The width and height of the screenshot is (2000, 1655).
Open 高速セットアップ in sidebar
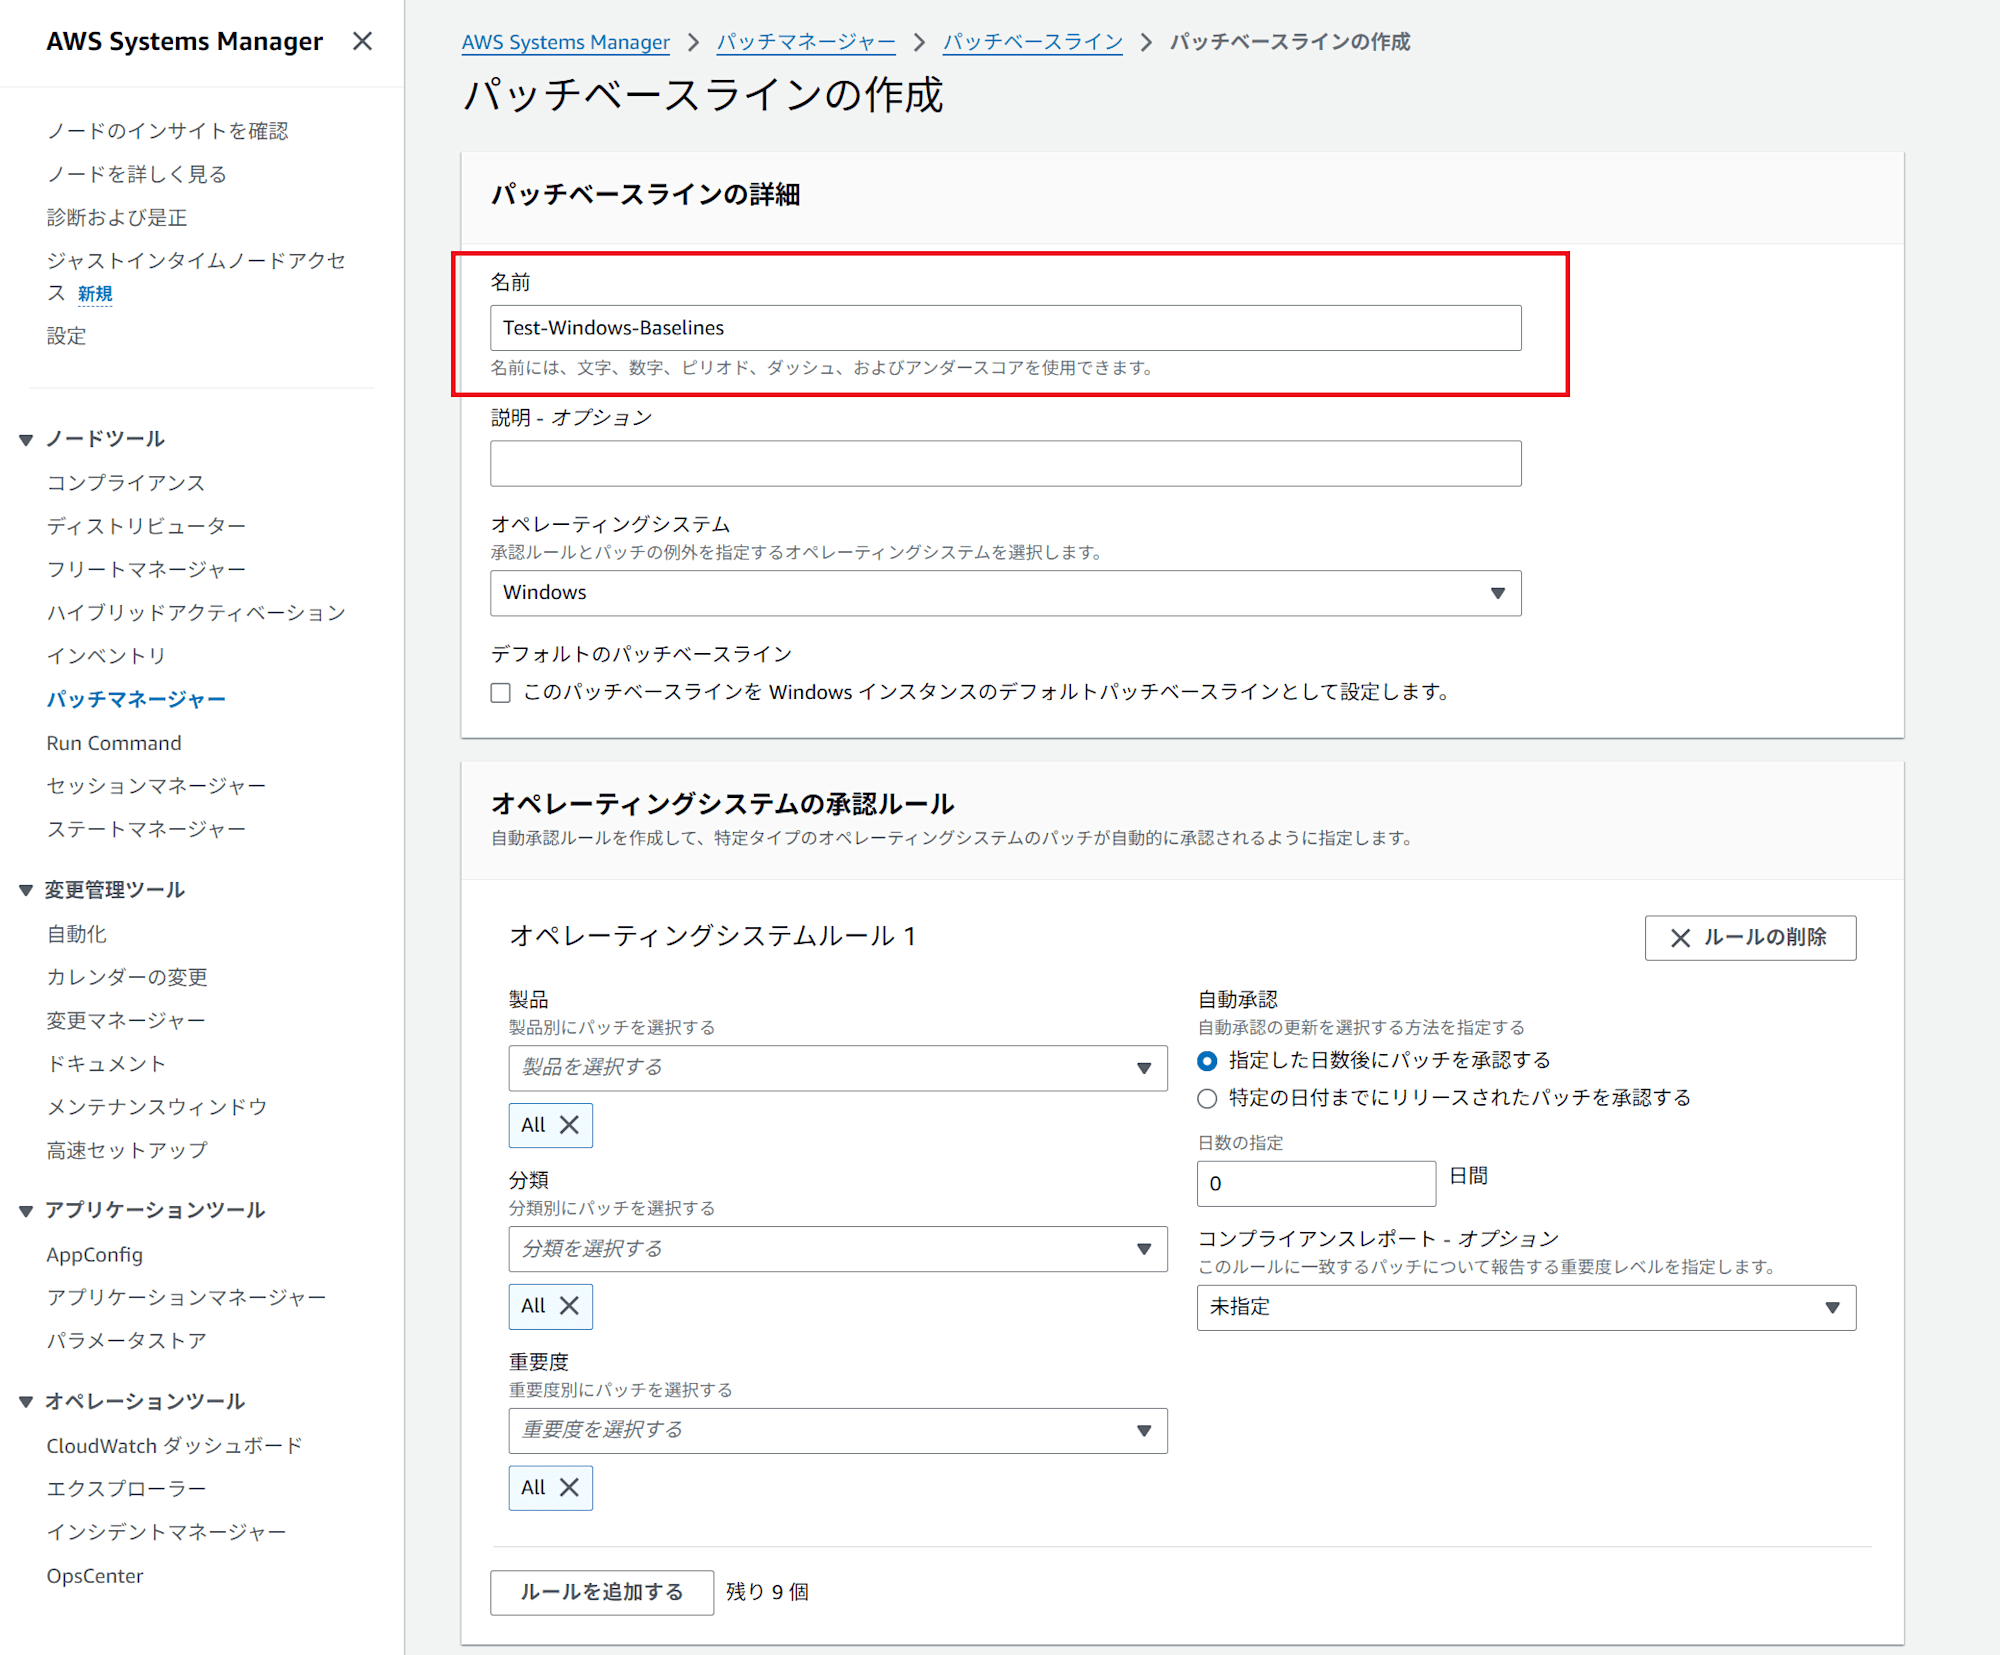coord(127,1151)
